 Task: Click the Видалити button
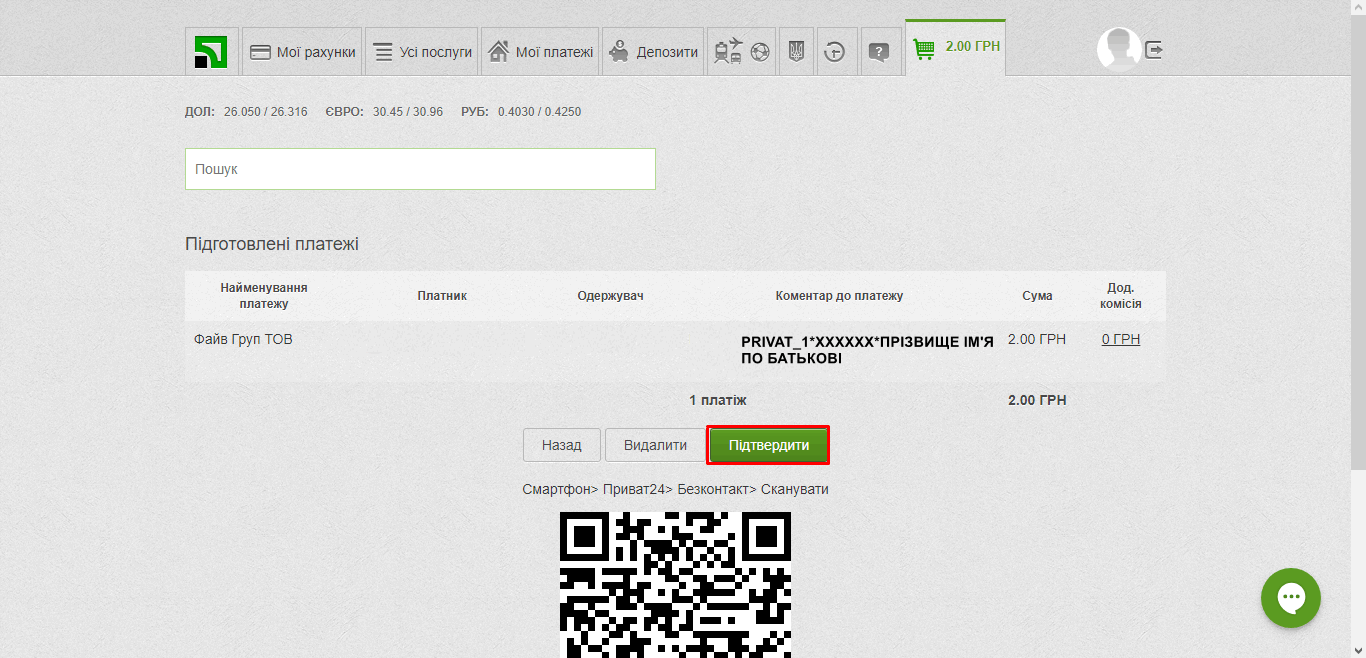(x=655, y=445)
